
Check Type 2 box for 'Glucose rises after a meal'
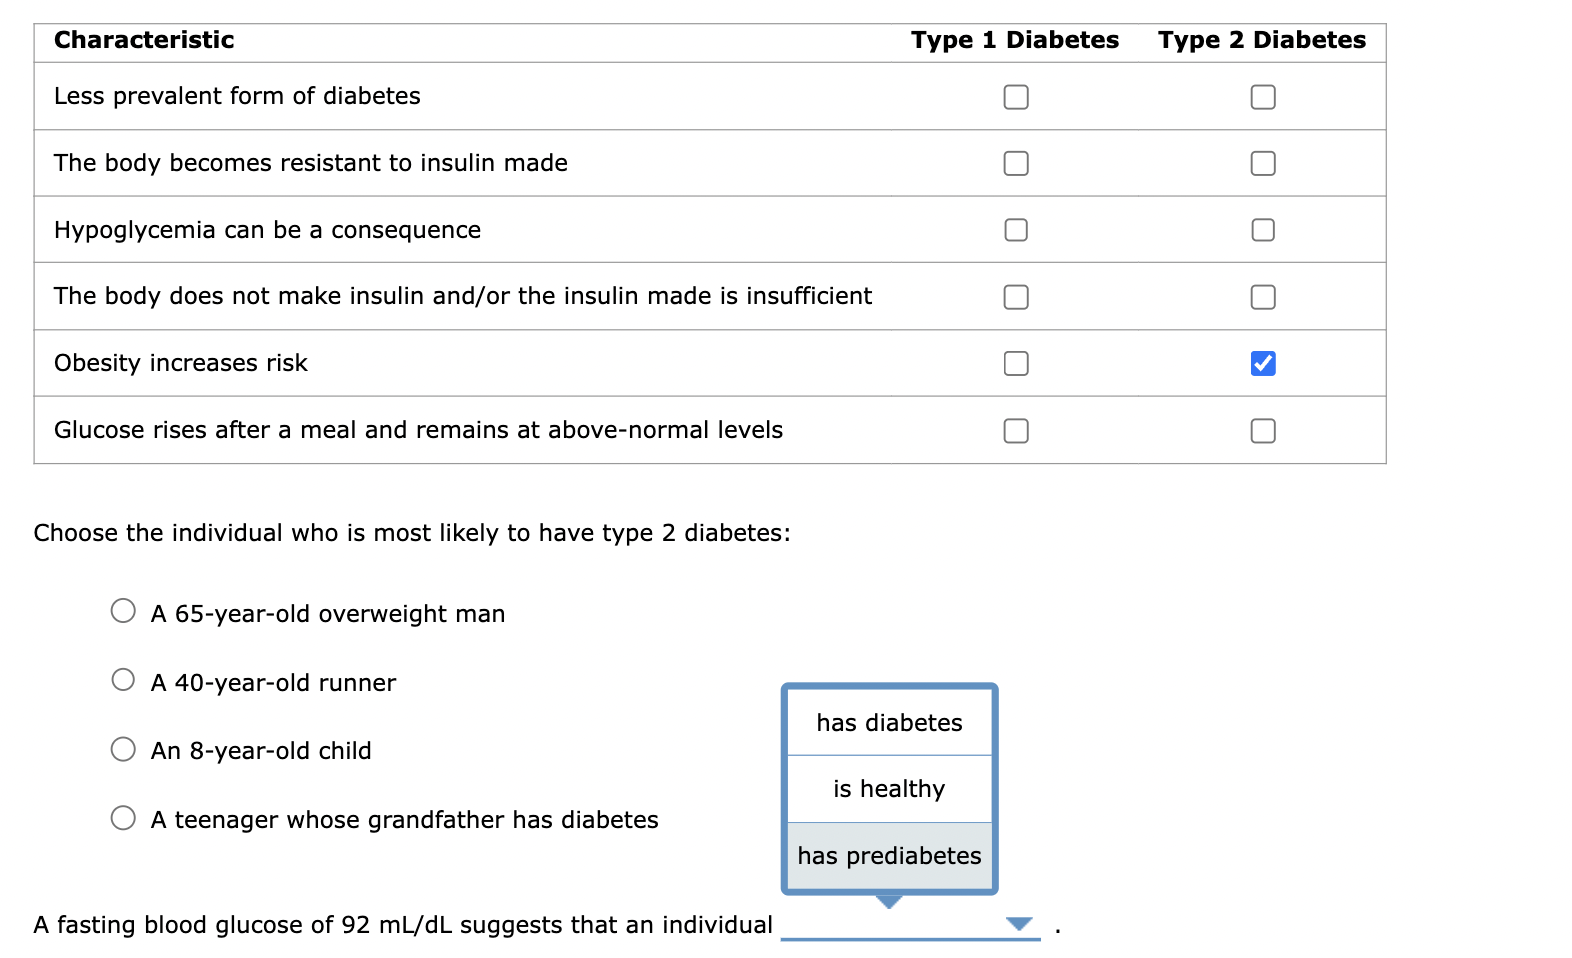[x=1262, y=431]
